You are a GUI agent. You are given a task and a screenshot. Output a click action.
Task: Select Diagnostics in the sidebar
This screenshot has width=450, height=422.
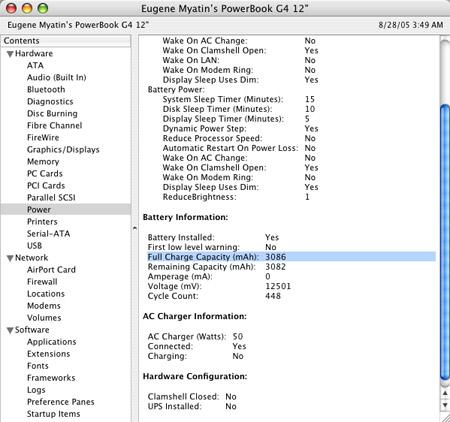50,101
